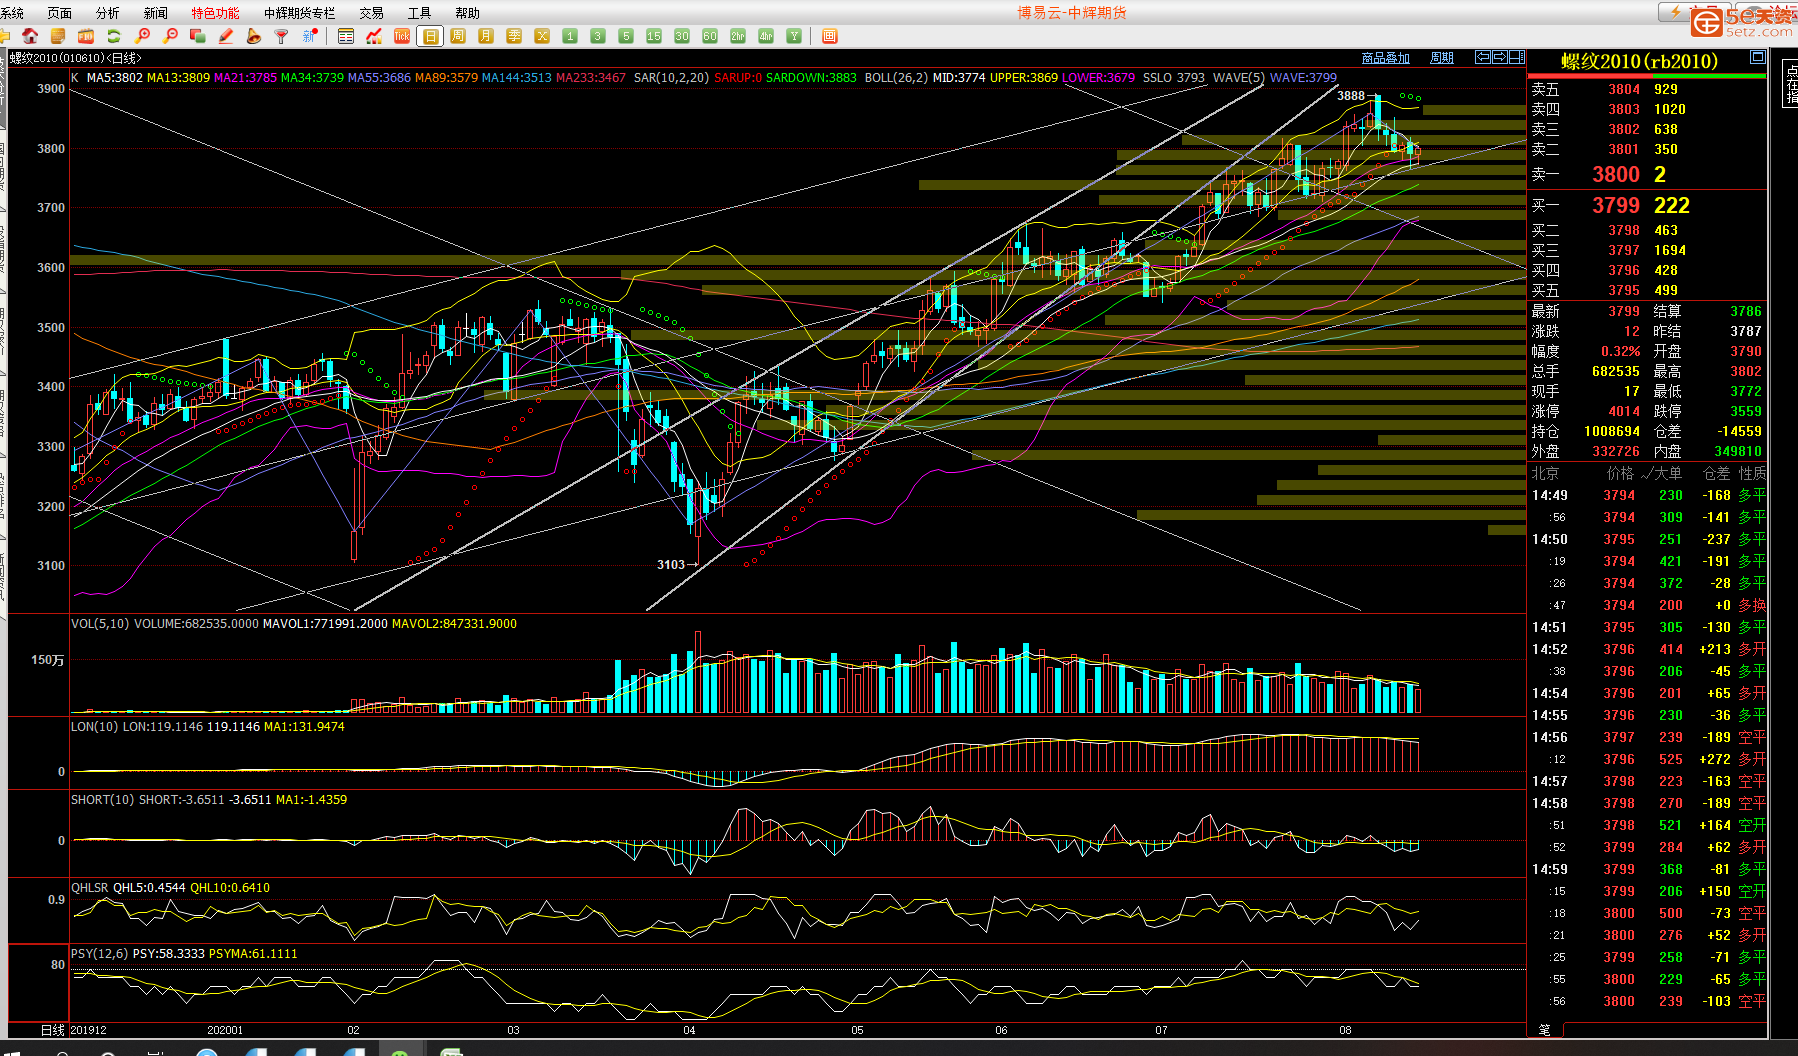Click the 持仓 value 1008694
This screenshot has width=1798, height=1056.
coord(1612,431)
